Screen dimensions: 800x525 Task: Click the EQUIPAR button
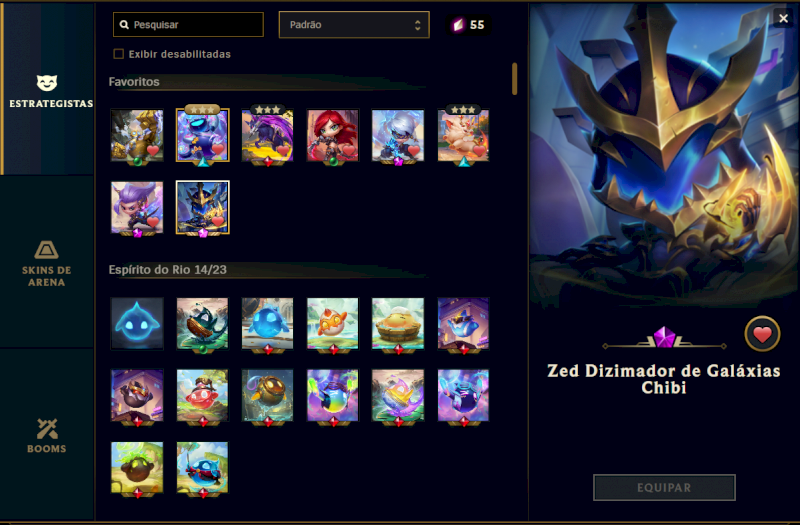[x=664, y=487]
